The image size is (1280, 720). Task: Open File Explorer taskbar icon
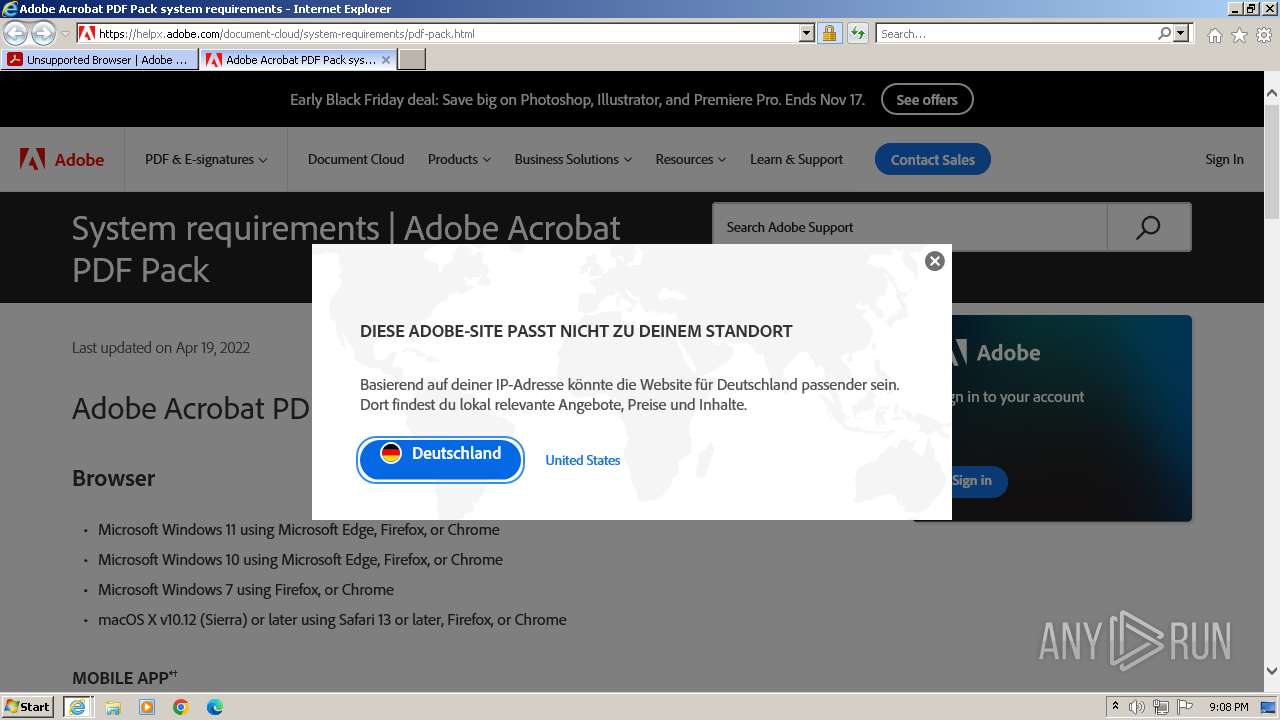point(113,707)
